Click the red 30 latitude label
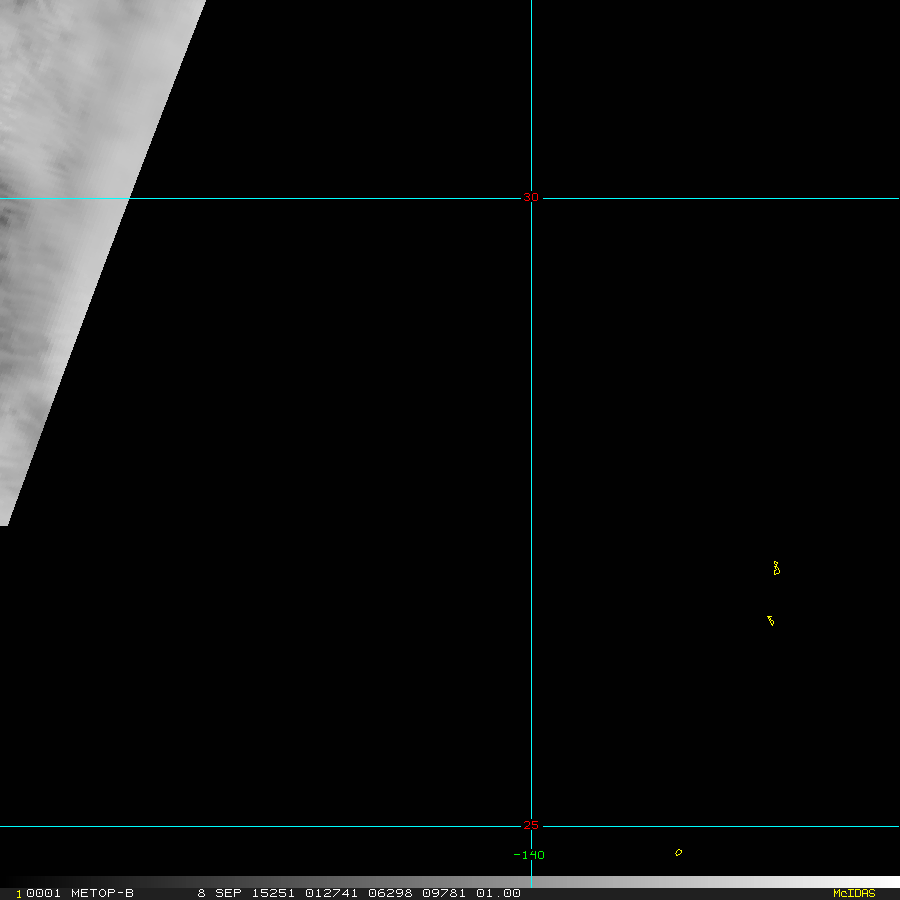900x900 pixels. [x=531, y=197]
